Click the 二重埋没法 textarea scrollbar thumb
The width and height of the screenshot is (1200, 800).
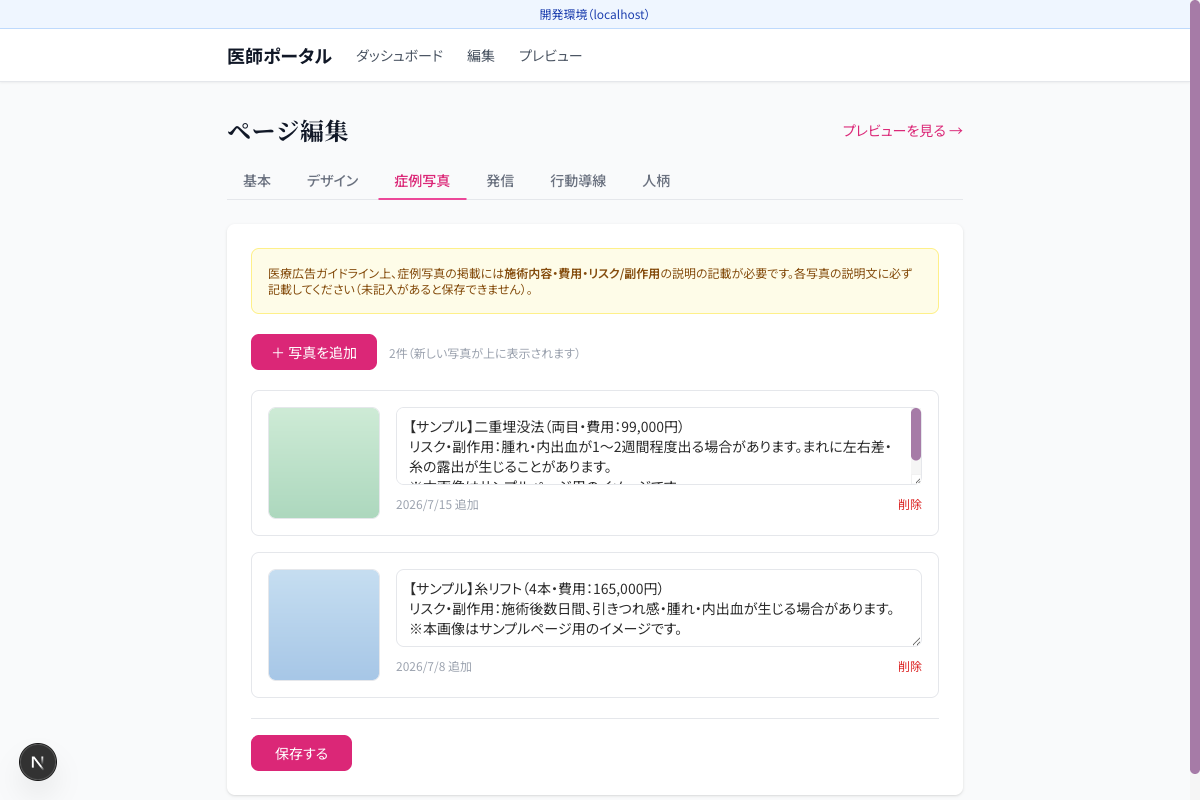point(916,434)
